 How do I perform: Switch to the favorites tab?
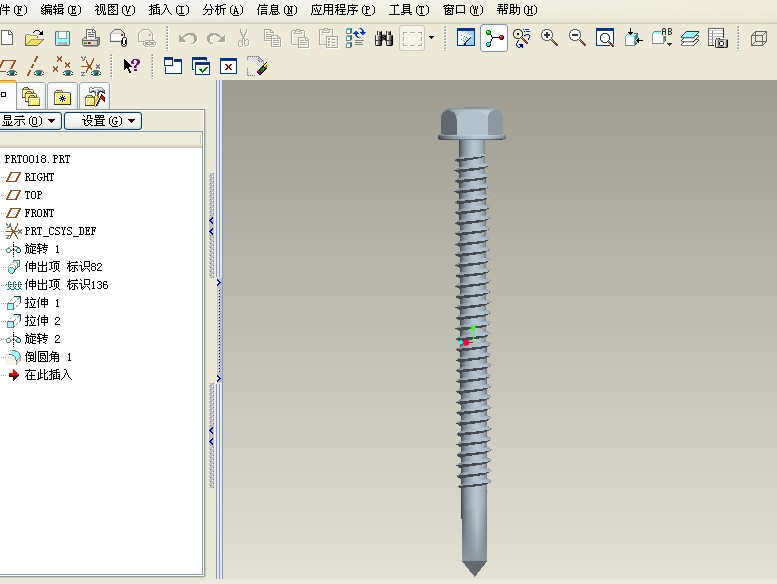click(62, 96)
